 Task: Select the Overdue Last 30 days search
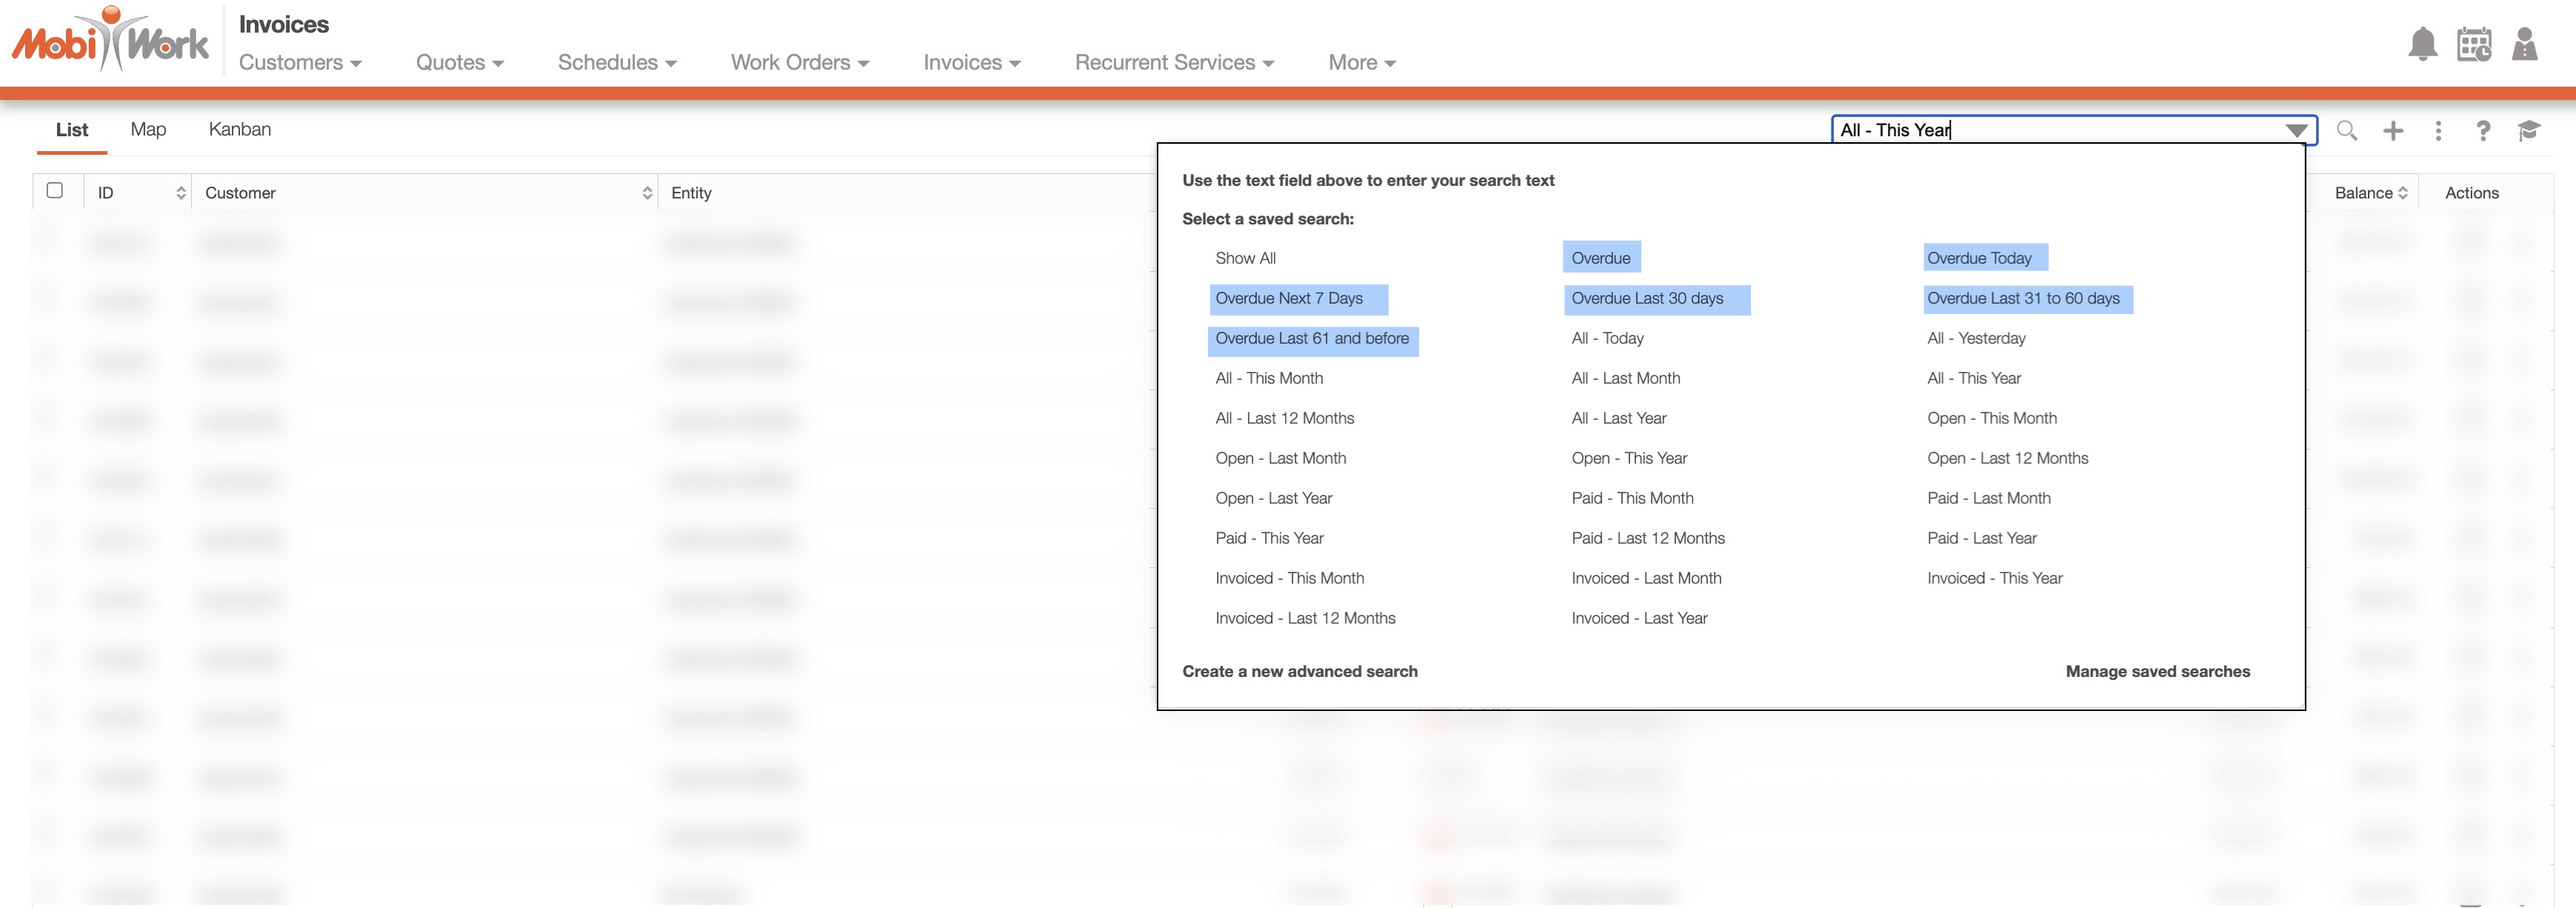point(1647,299)
